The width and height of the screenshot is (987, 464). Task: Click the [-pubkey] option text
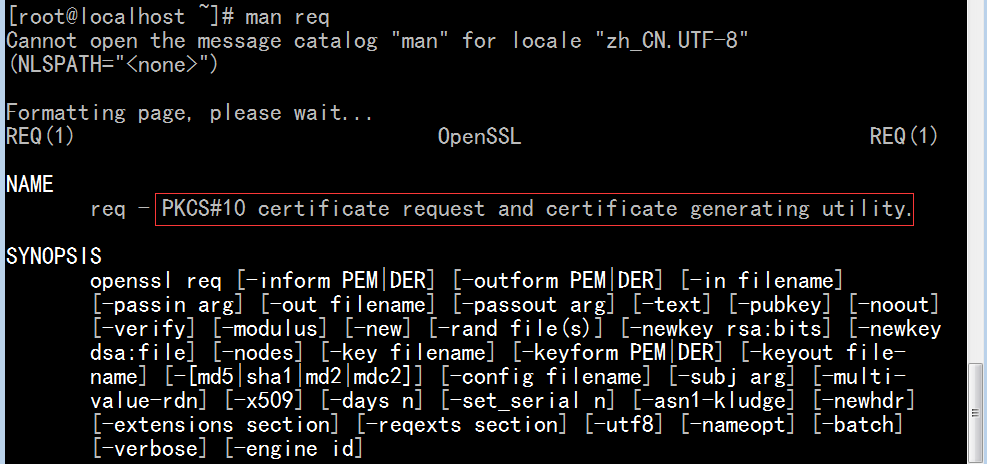(x=780, y=305)
